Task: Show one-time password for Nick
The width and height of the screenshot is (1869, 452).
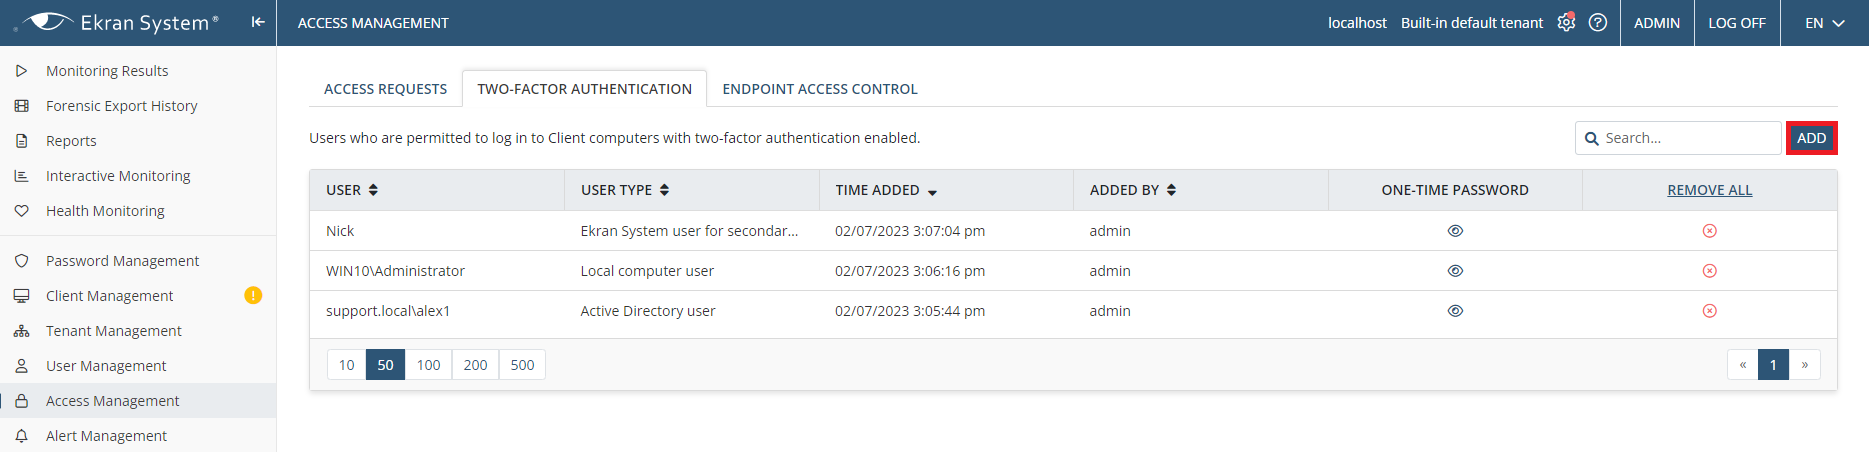Action: pyautogui.click(x=1455, y=231)
